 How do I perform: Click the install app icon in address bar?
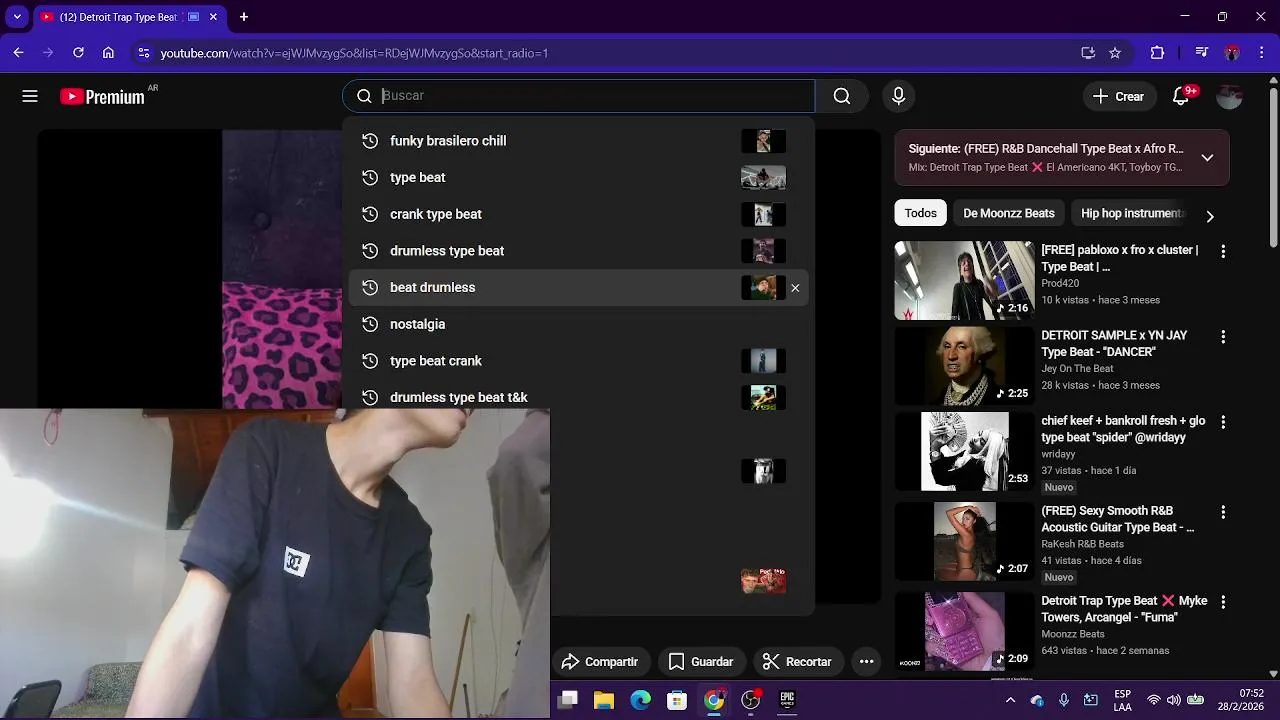tap(1088, 53)
